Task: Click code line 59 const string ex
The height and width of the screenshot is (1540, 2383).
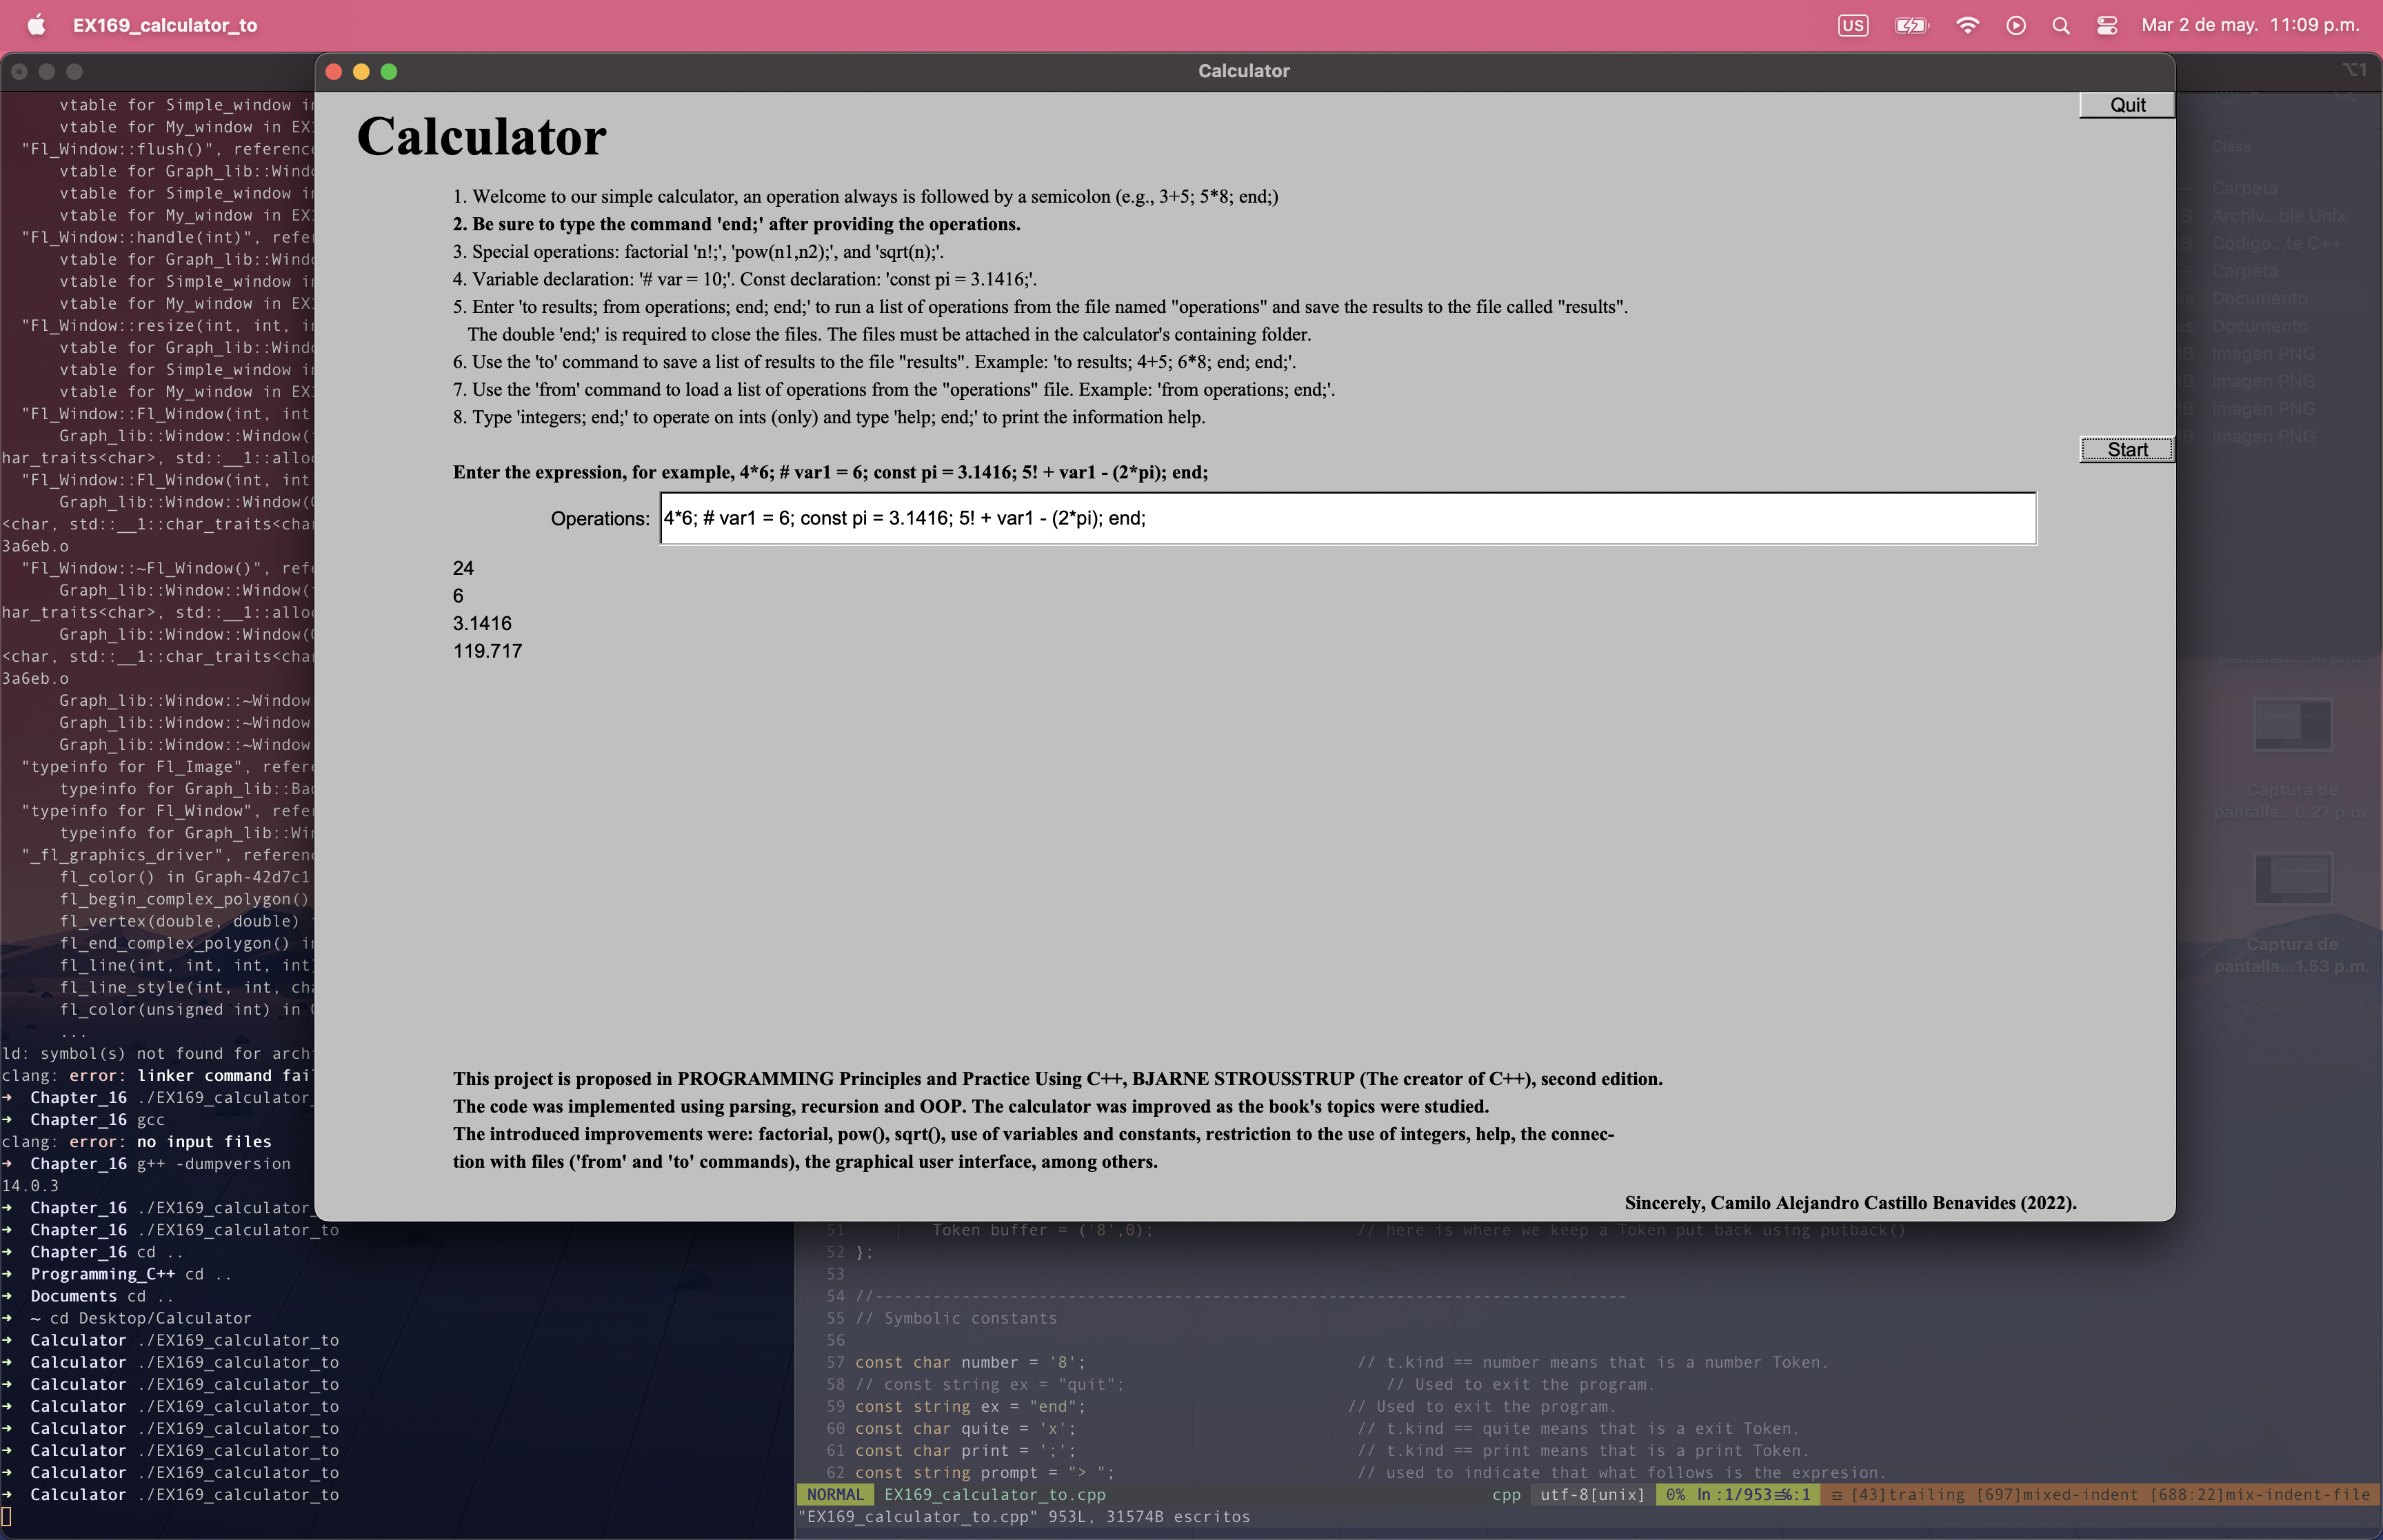Action: click(x=970, y=1406)
